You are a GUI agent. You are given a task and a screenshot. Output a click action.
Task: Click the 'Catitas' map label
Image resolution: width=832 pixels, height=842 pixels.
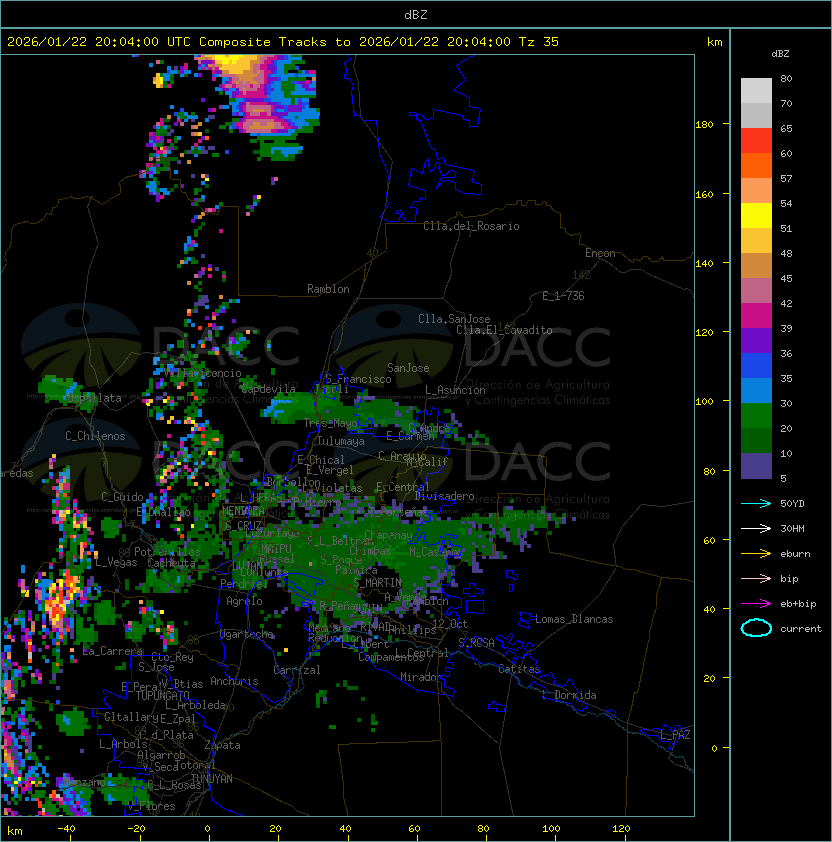pos(519,669)
